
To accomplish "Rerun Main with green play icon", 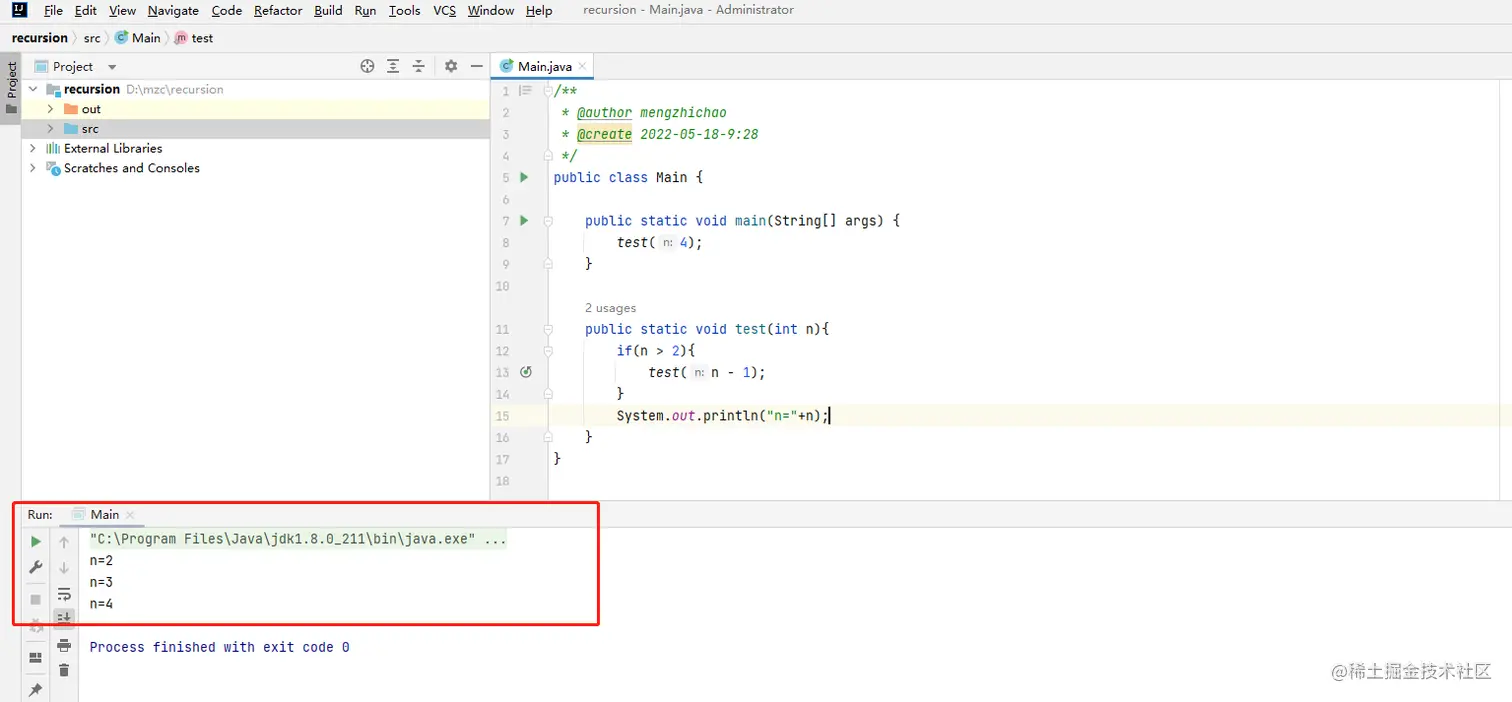I will pyautogui.click(x=36, y=541).
